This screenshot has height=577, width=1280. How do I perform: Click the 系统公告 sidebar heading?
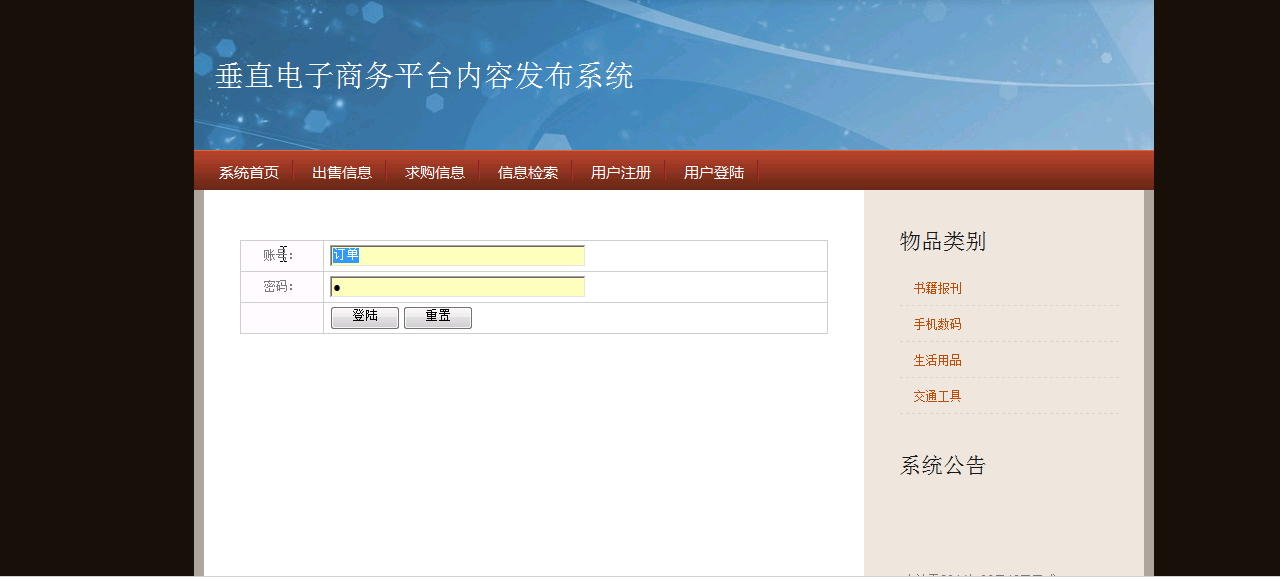[943, 465]
